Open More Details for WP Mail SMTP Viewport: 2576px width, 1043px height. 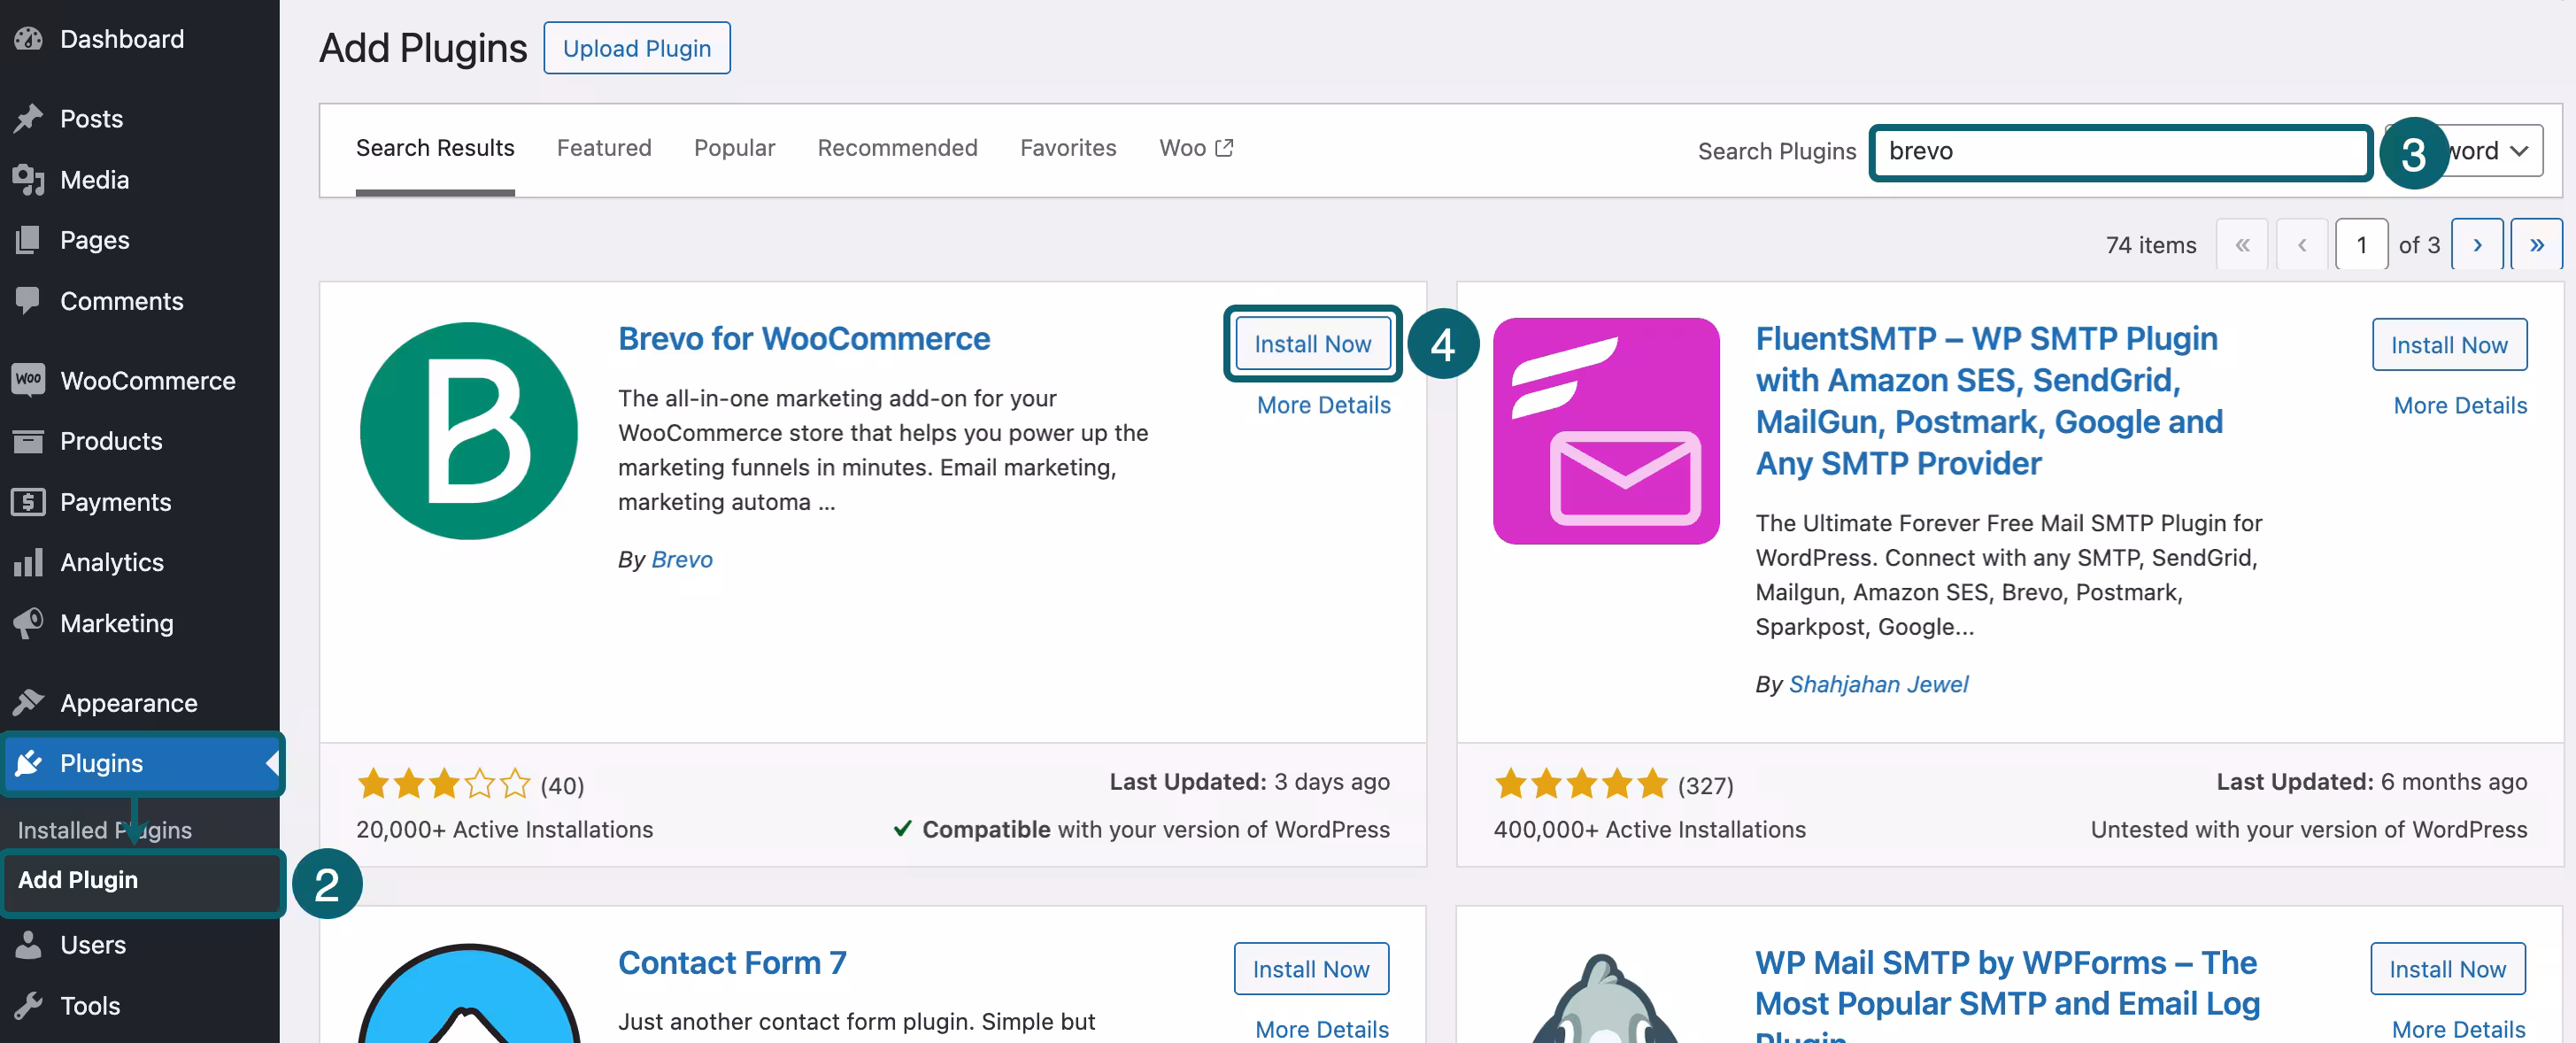coord(2458,1029)
